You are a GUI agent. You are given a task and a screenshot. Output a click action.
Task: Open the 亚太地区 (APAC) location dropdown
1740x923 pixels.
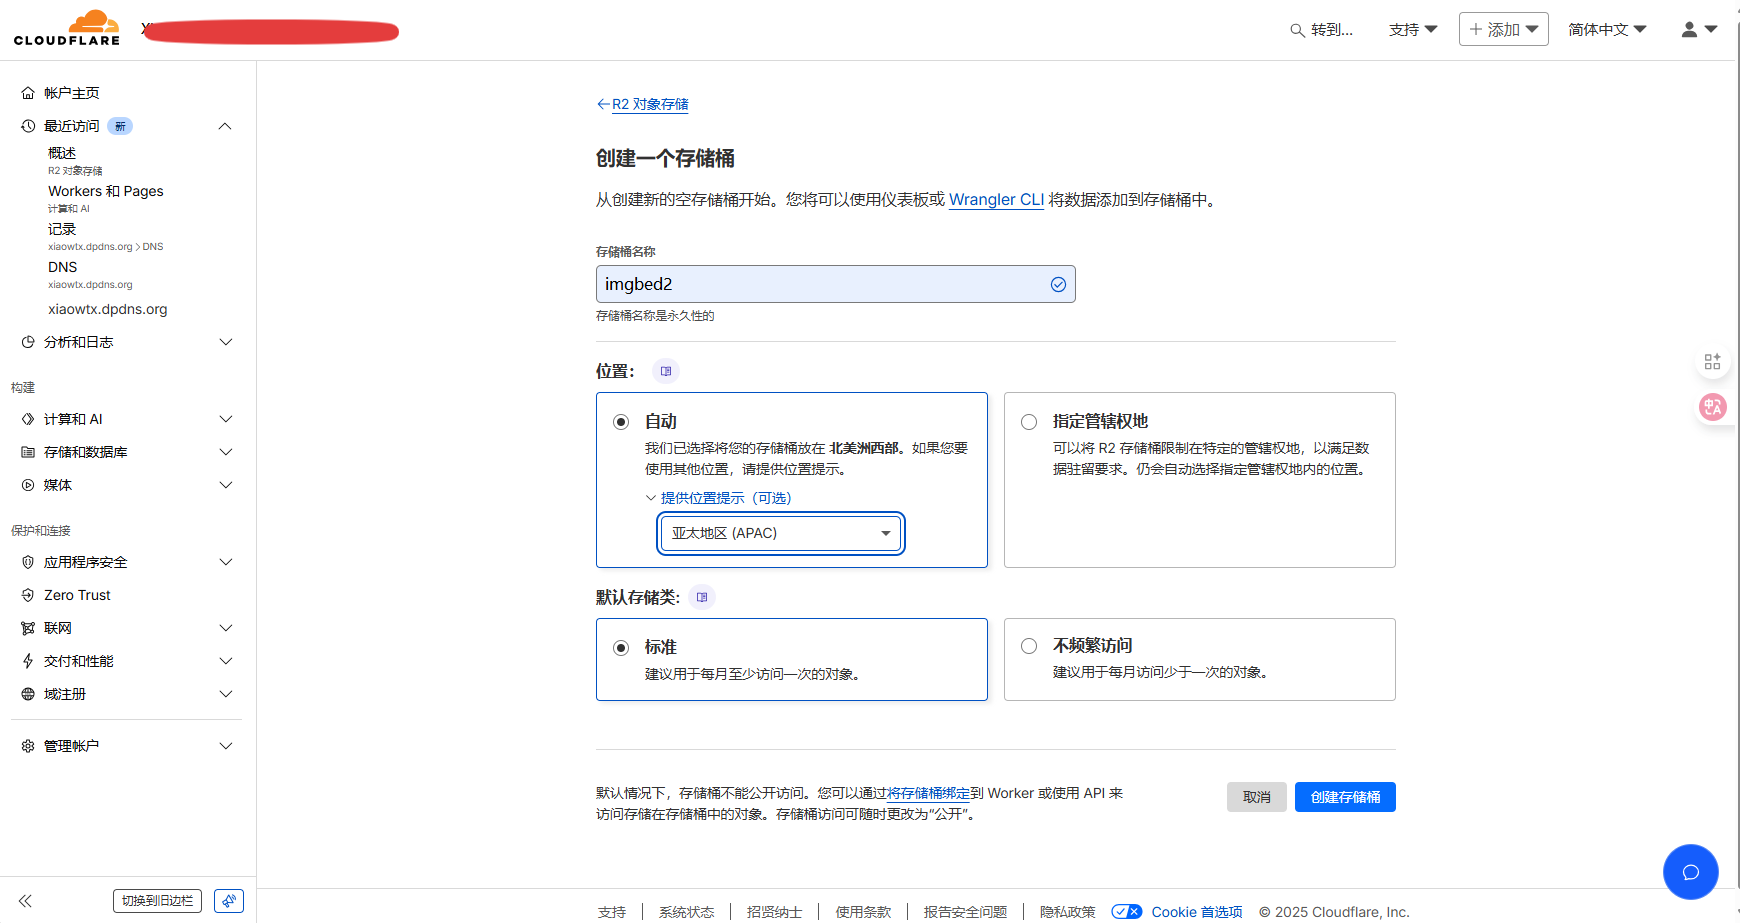pyautogui.click(x=780, y=533)
